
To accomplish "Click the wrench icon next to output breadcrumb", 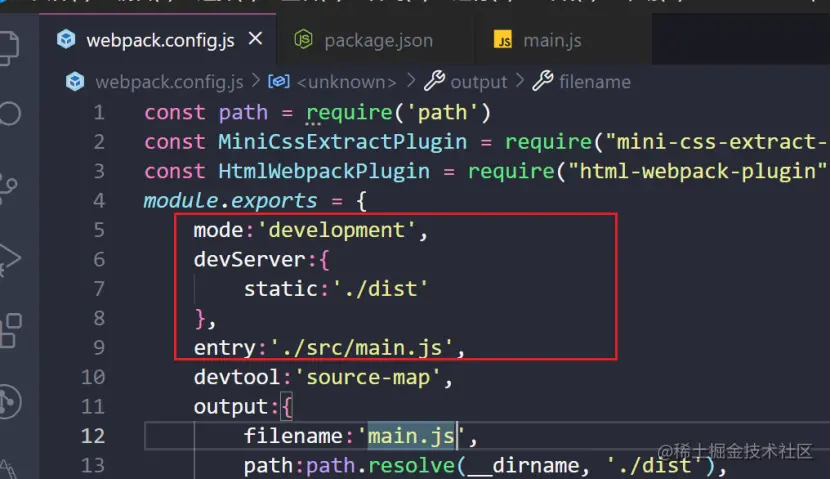I will tap(435, 81).
